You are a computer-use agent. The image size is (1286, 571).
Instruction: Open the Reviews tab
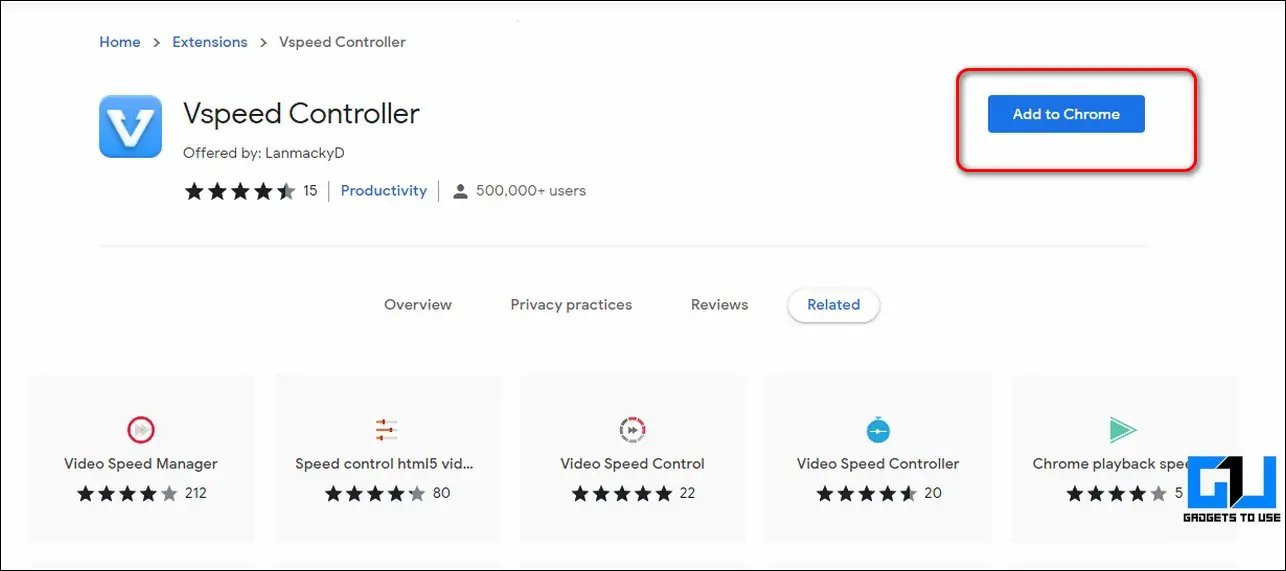point(719,305)
